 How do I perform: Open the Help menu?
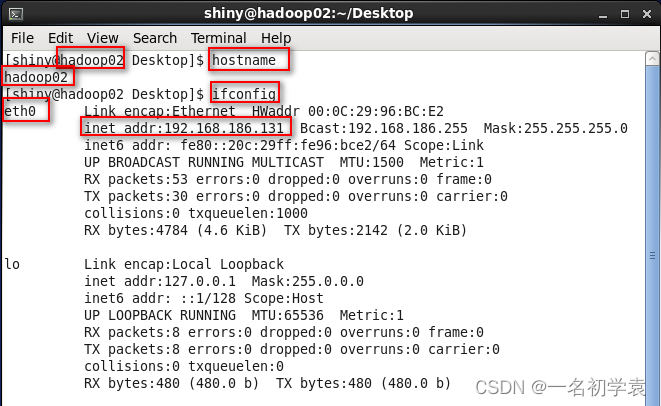tap(276, 38)
